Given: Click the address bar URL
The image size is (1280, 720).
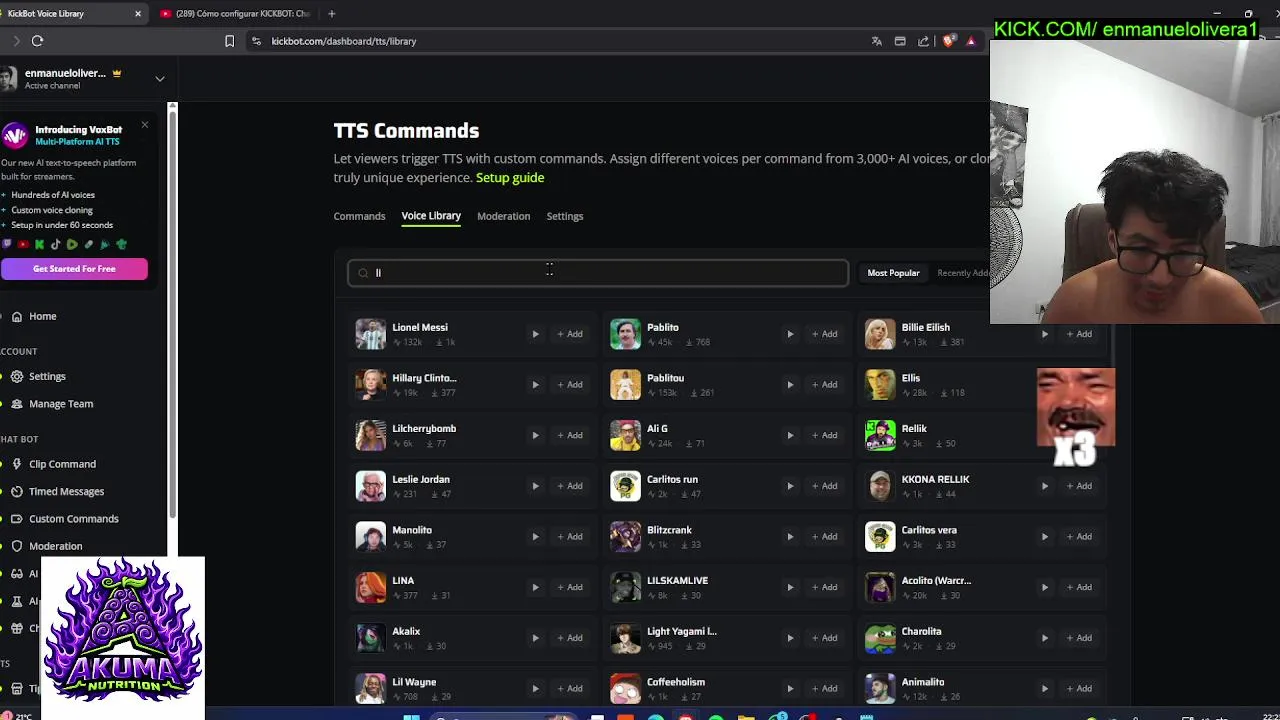Looking at the screenshot, I should point(344,41).
